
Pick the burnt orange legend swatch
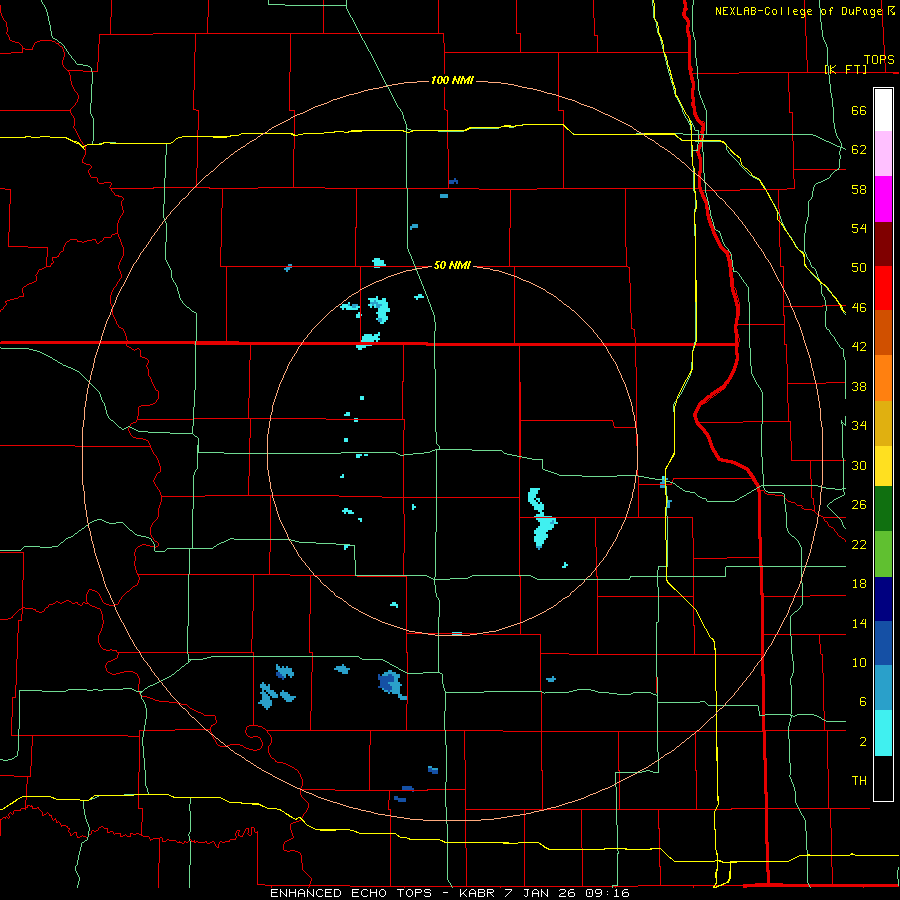[883, 333]
